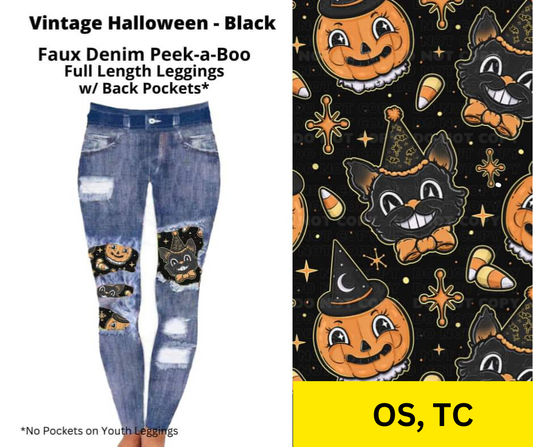This screenshot has height=447, width=533.
Task: Click the candy corn near top pumpkin
Action: pyautogui.click(x=430, y=91)
